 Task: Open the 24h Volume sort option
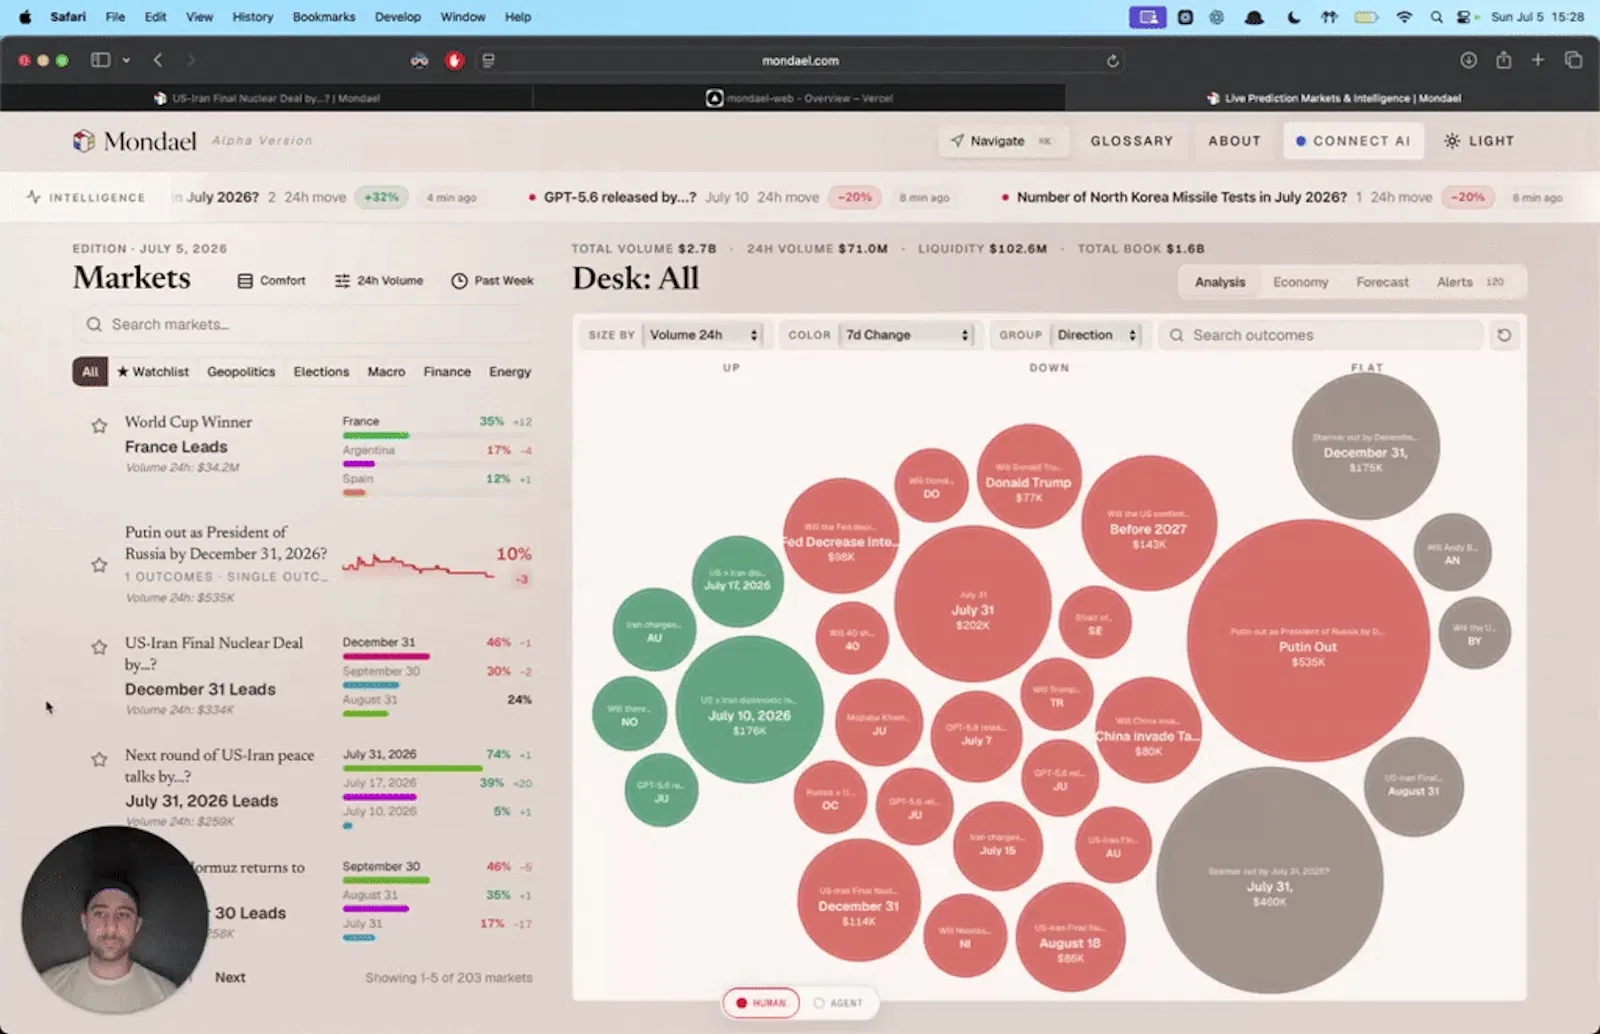(x=378, y=281)
